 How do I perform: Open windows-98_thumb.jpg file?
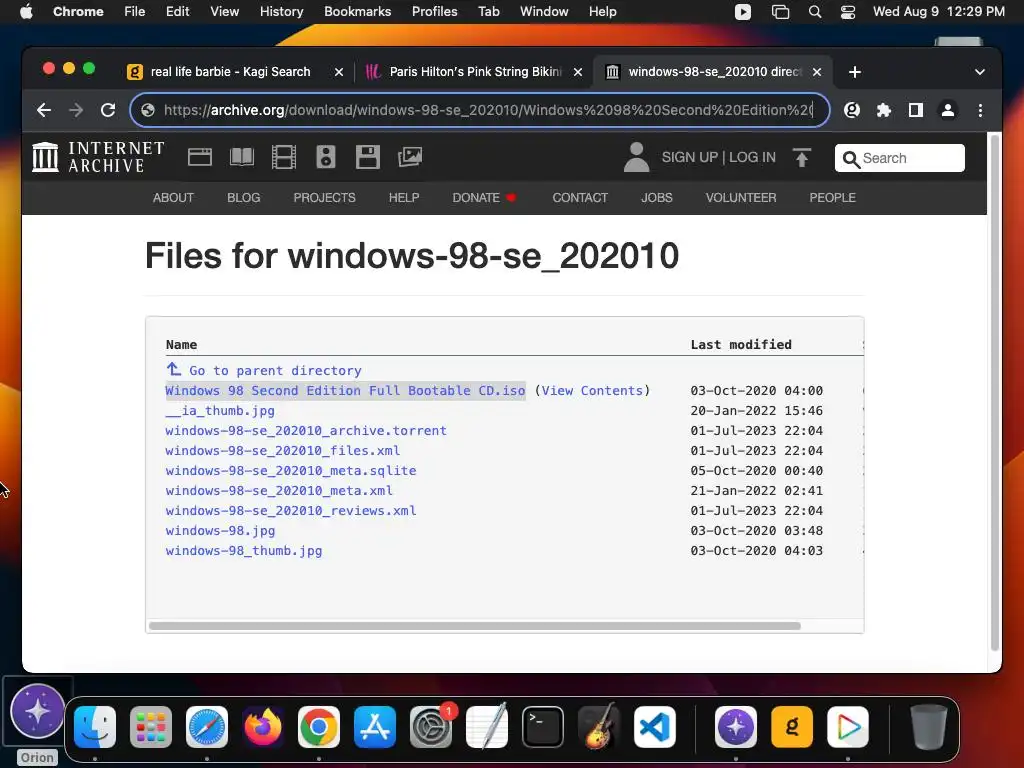click(x=244, y=551)
